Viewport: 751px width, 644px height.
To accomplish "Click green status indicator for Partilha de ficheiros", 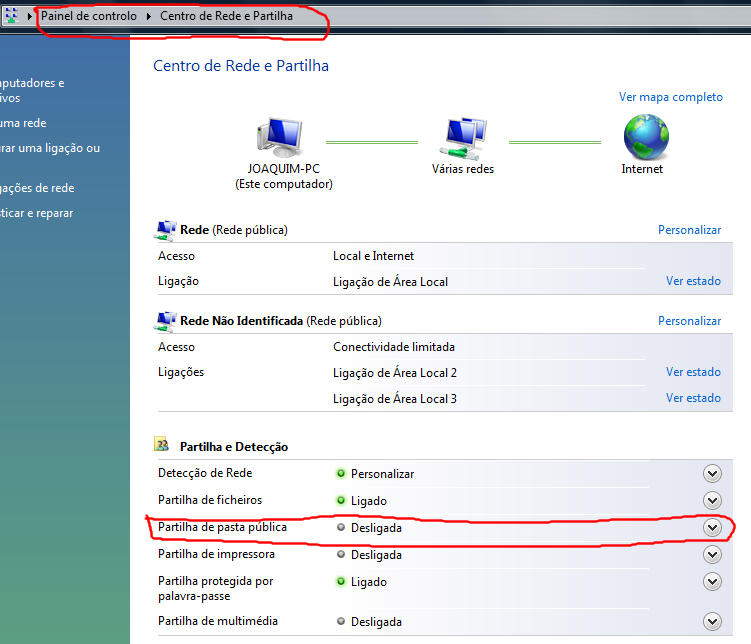I will pos(341,500).
